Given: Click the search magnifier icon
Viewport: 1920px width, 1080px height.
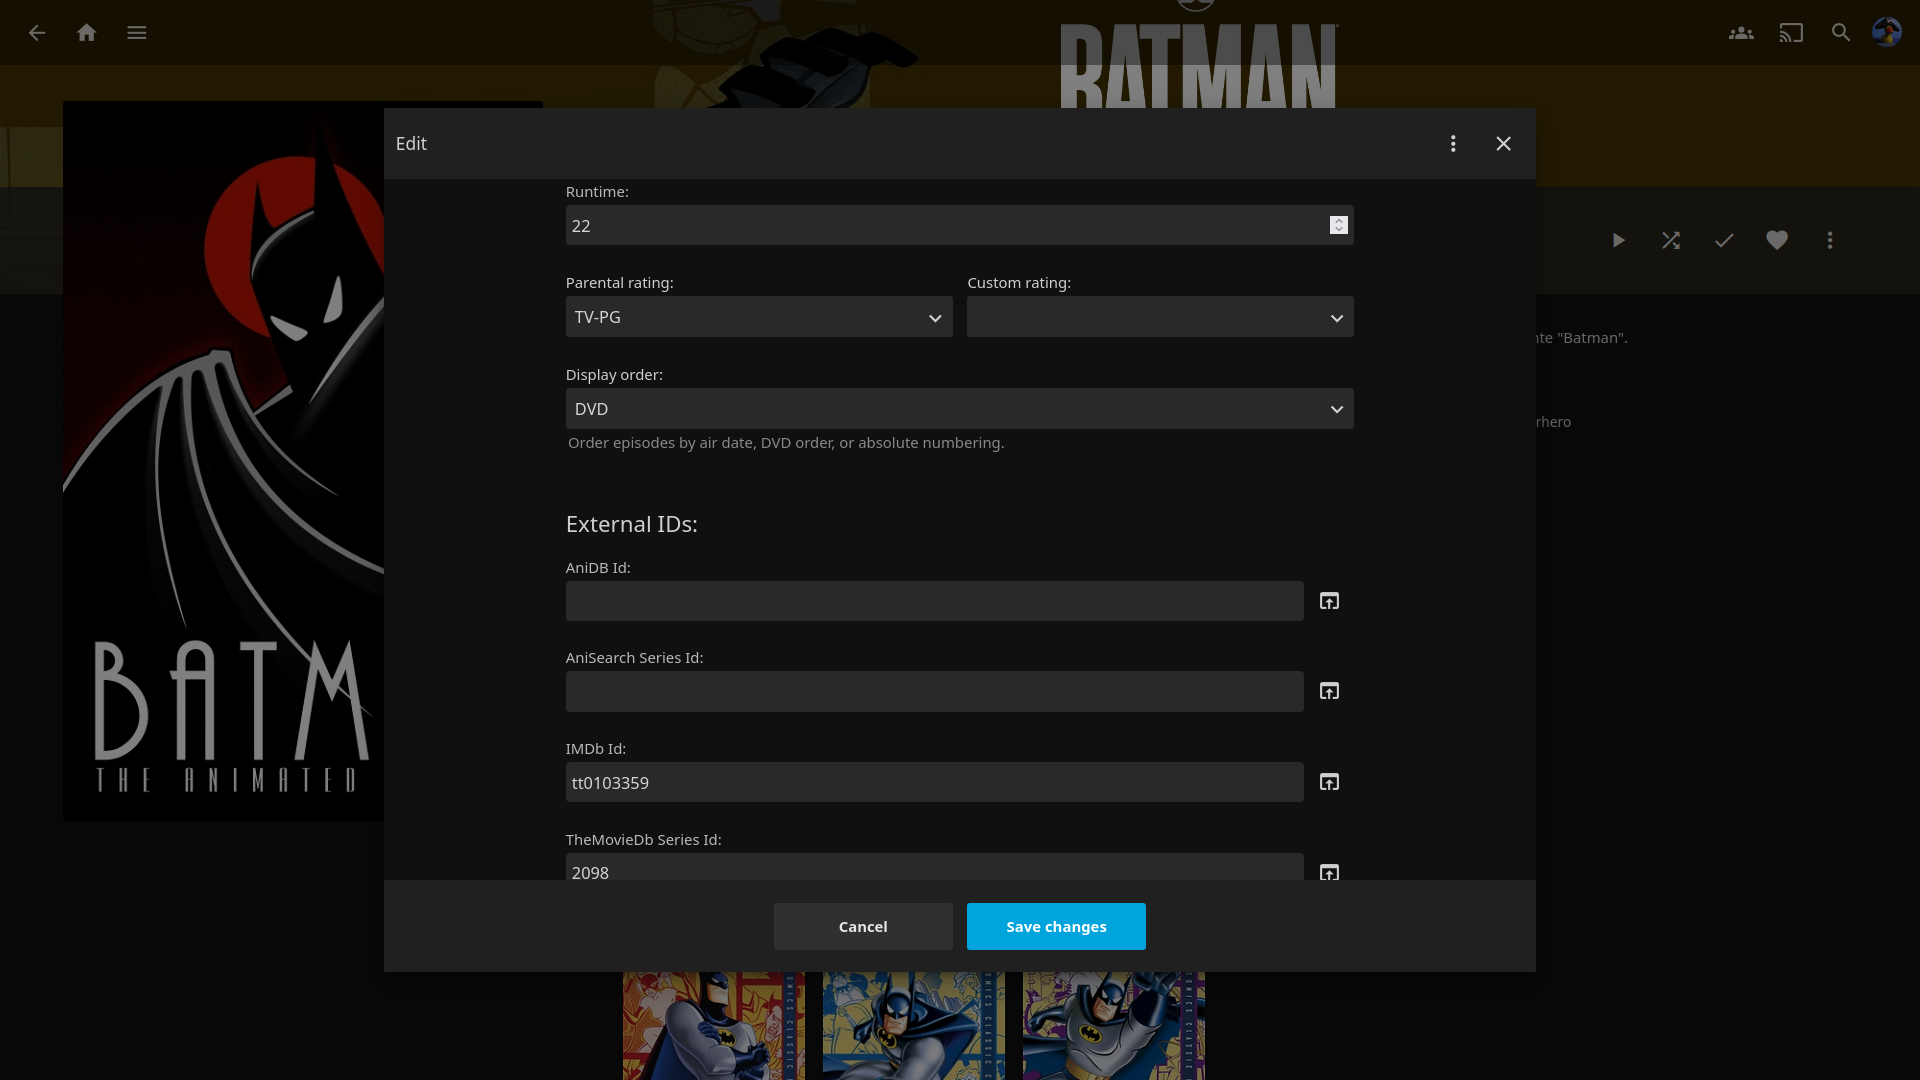Looking at the screenshot, I should tap(1841, 33).
